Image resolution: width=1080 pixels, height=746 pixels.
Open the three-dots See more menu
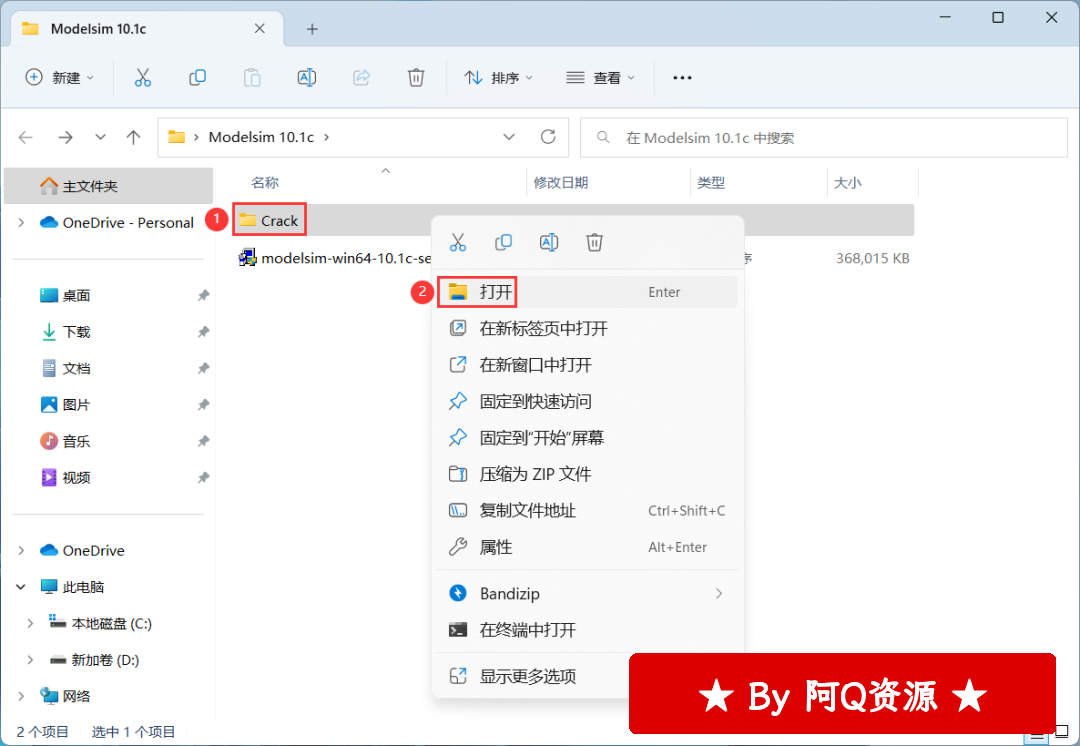682,78
